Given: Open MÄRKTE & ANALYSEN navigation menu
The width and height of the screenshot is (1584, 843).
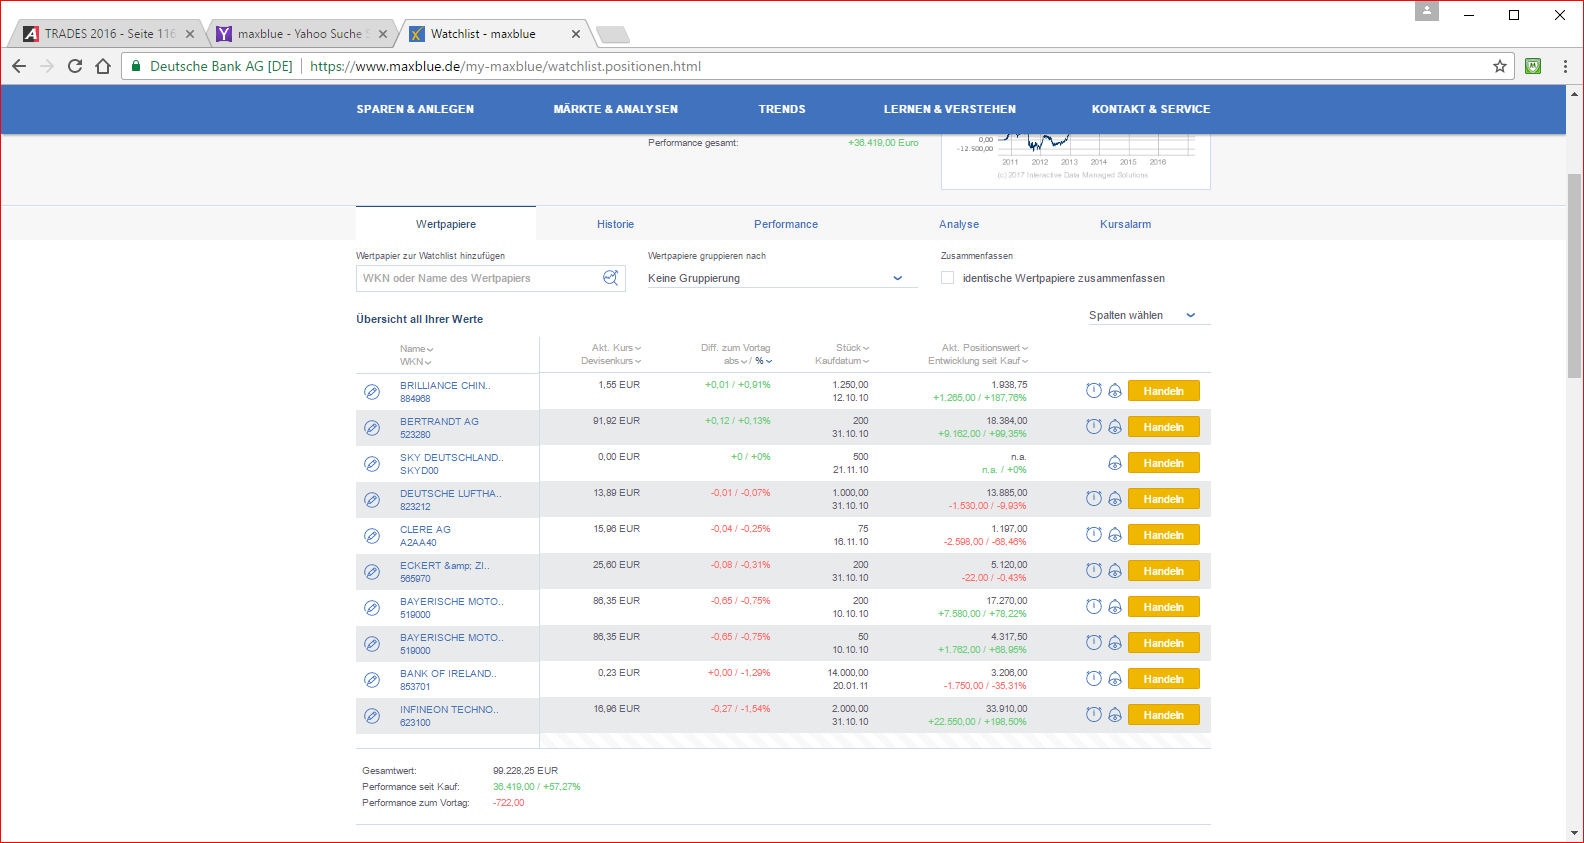Looking at the screenshot, I should coord(615,109).
